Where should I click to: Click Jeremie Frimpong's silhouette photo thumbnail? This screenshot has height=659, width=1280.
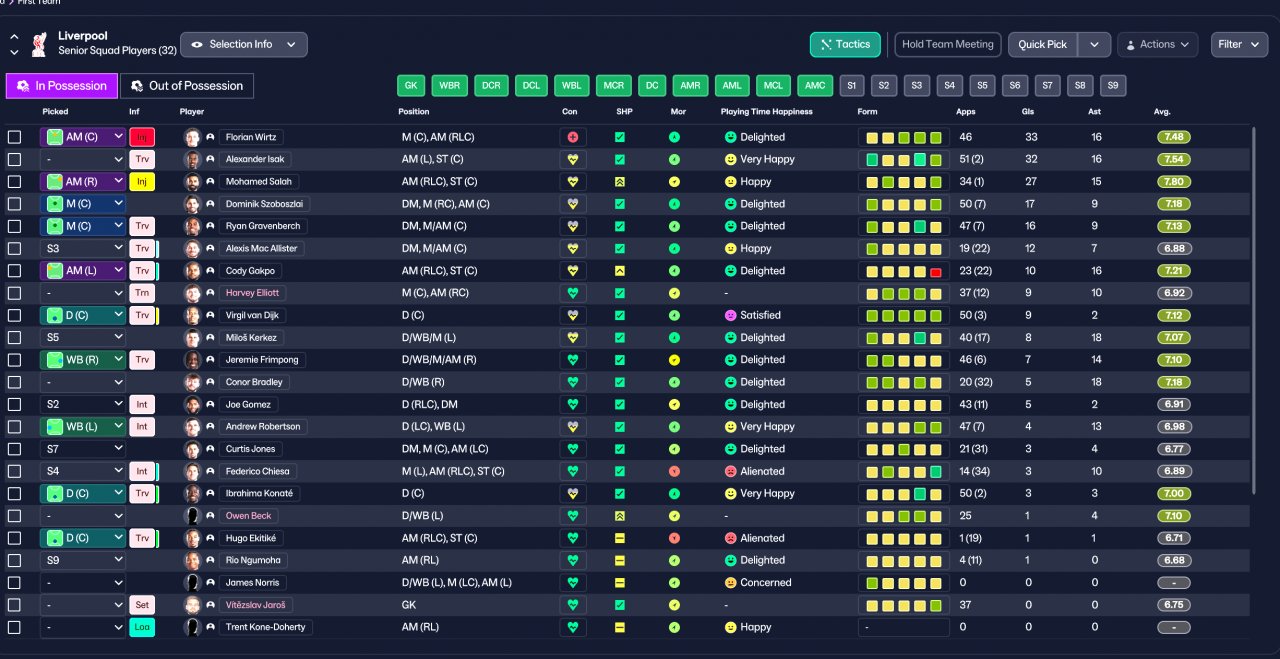(192, 360)
